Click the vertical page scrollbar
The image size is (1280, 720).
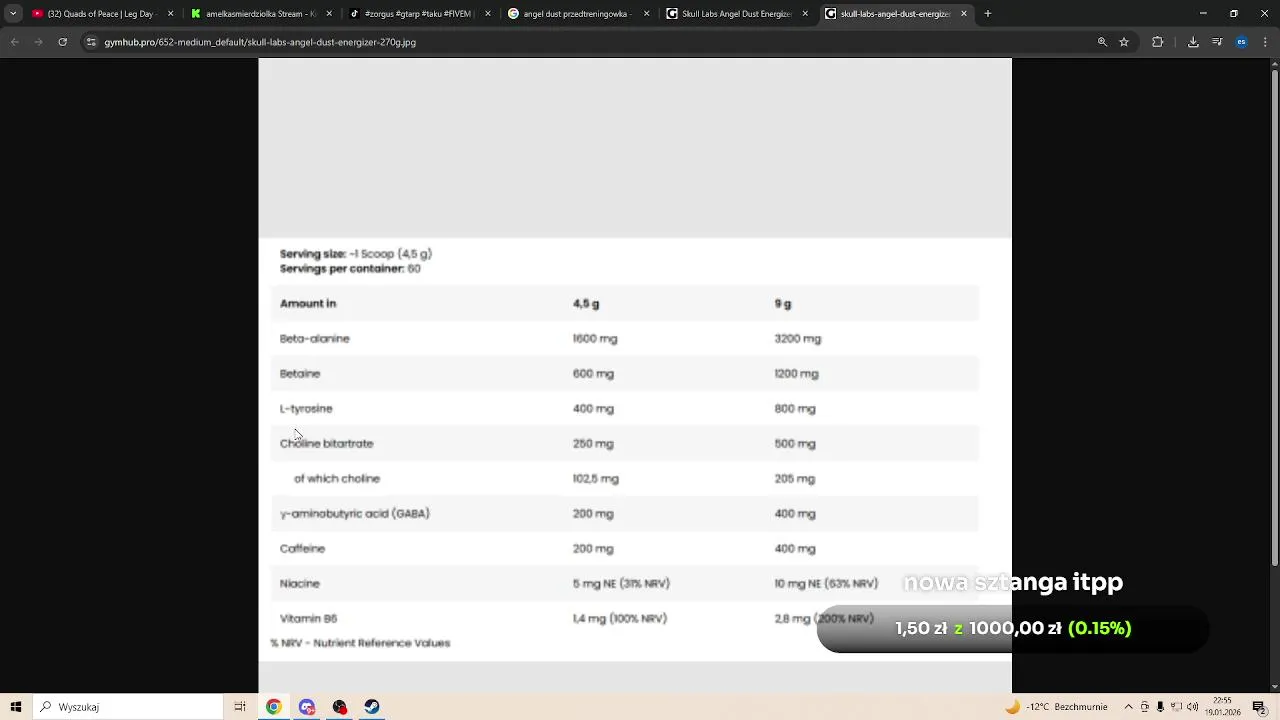tap(1274, 320)
